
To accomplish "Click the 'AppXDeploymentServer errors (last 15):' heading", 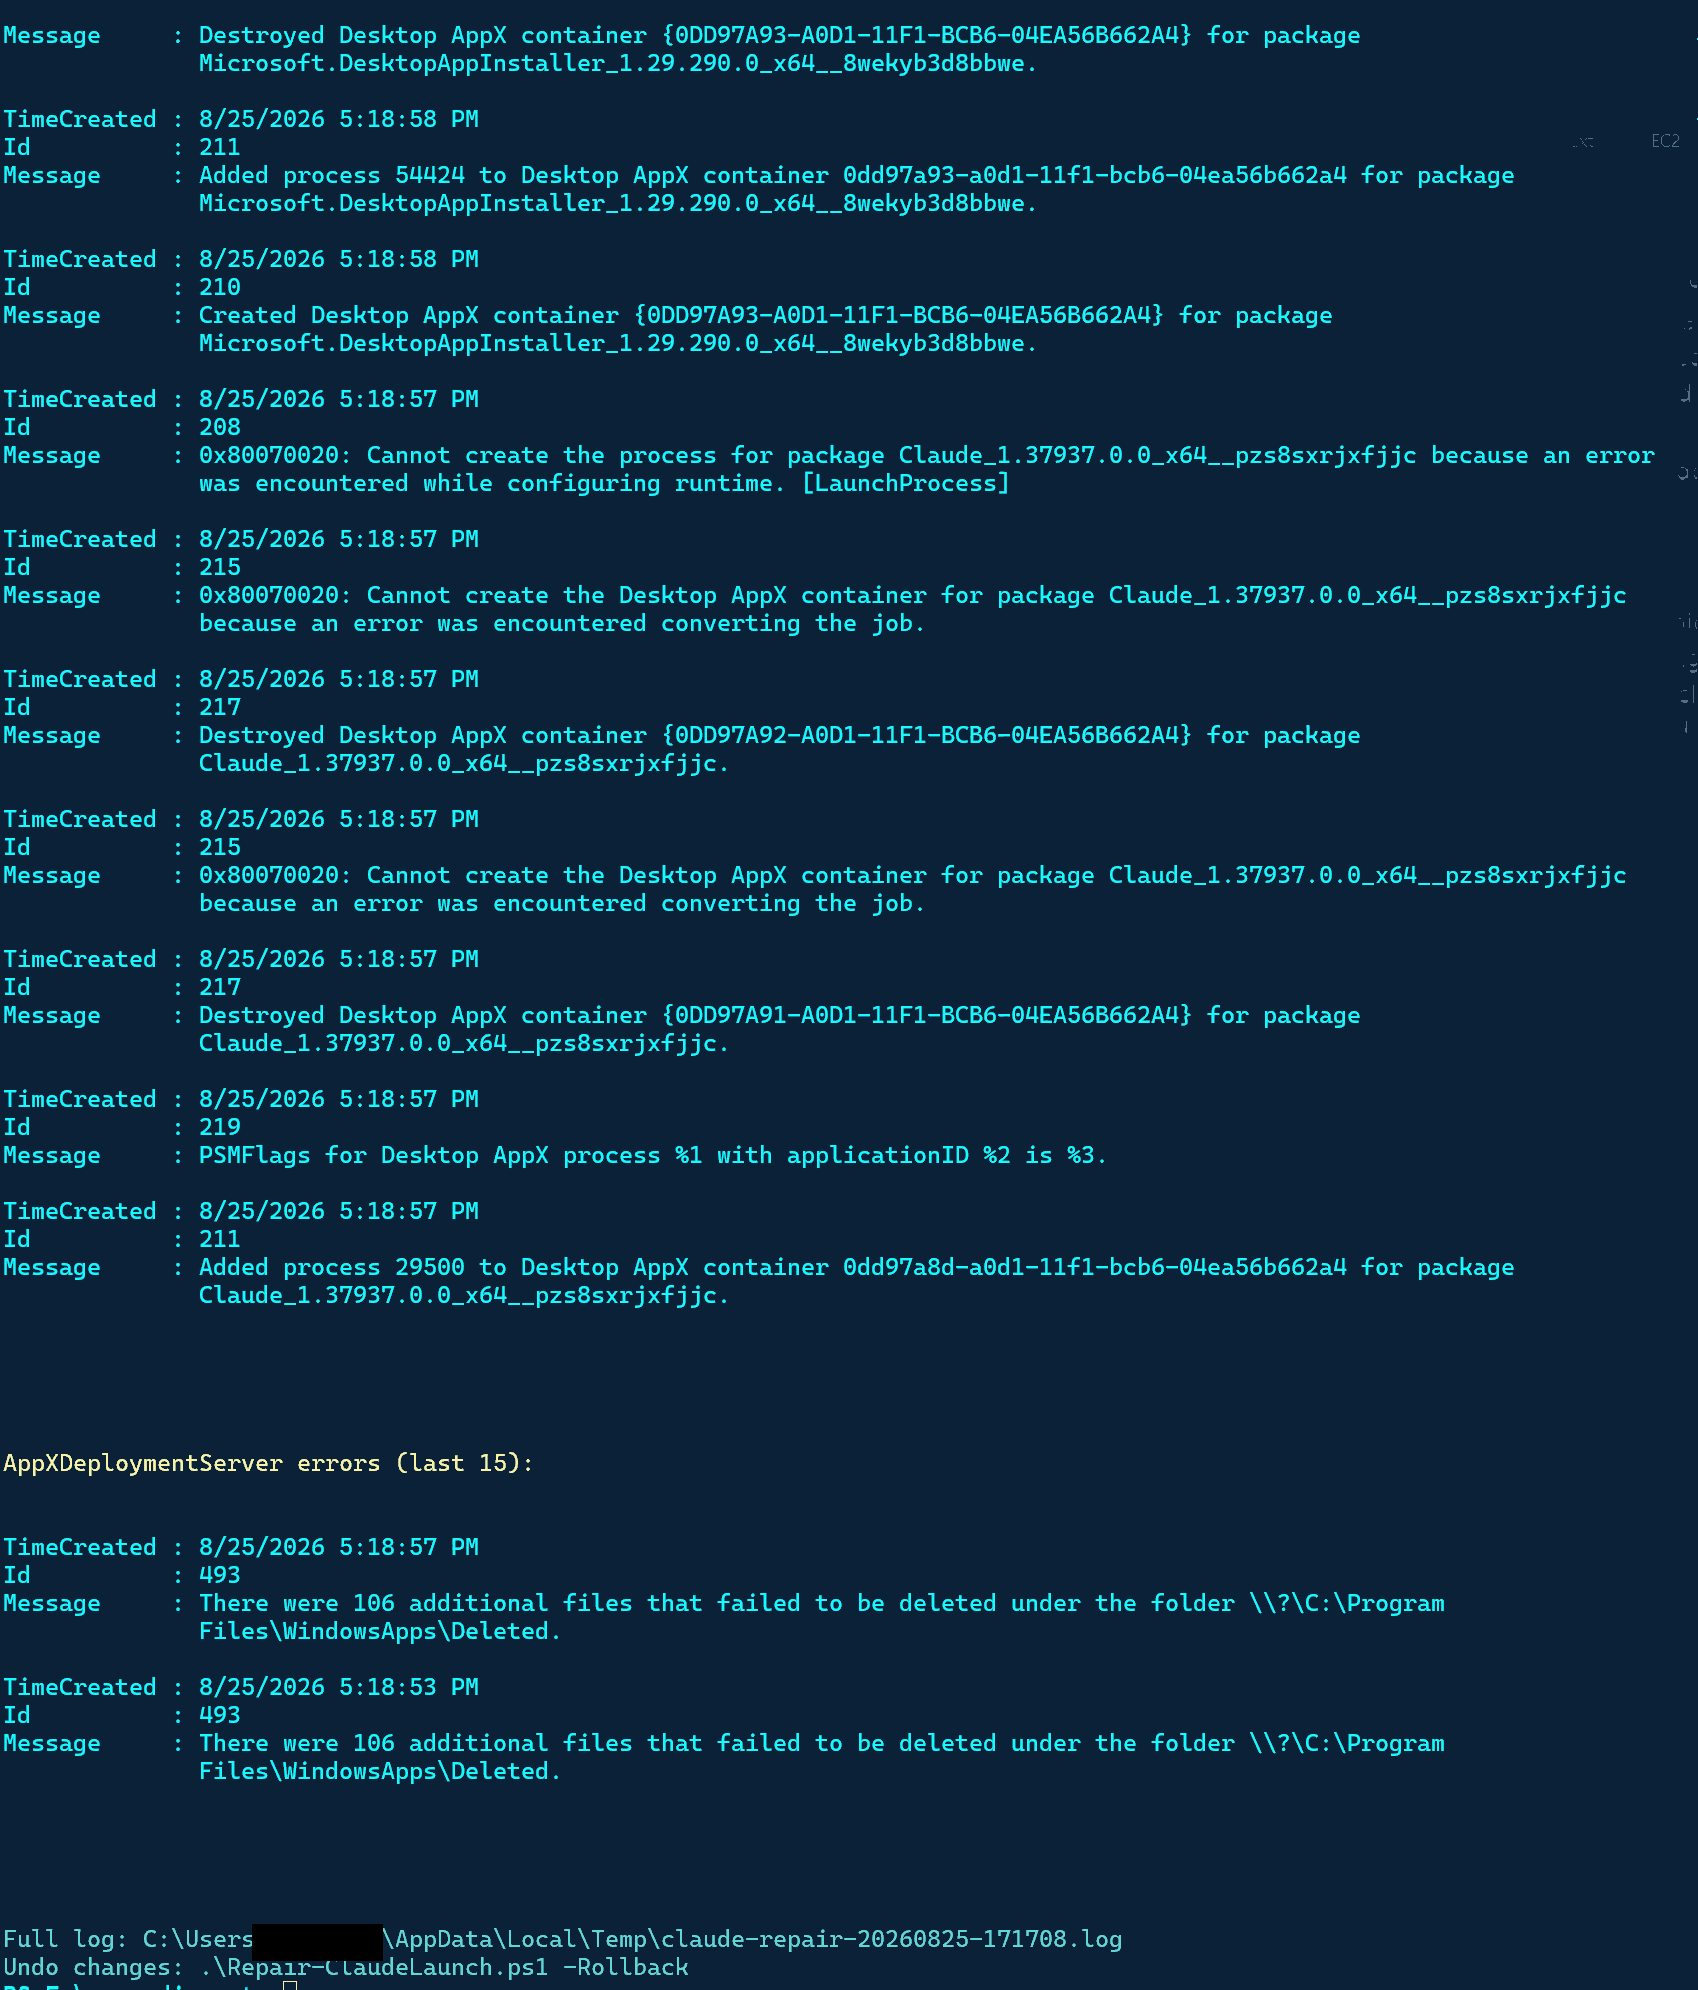I will [268, 1463].
